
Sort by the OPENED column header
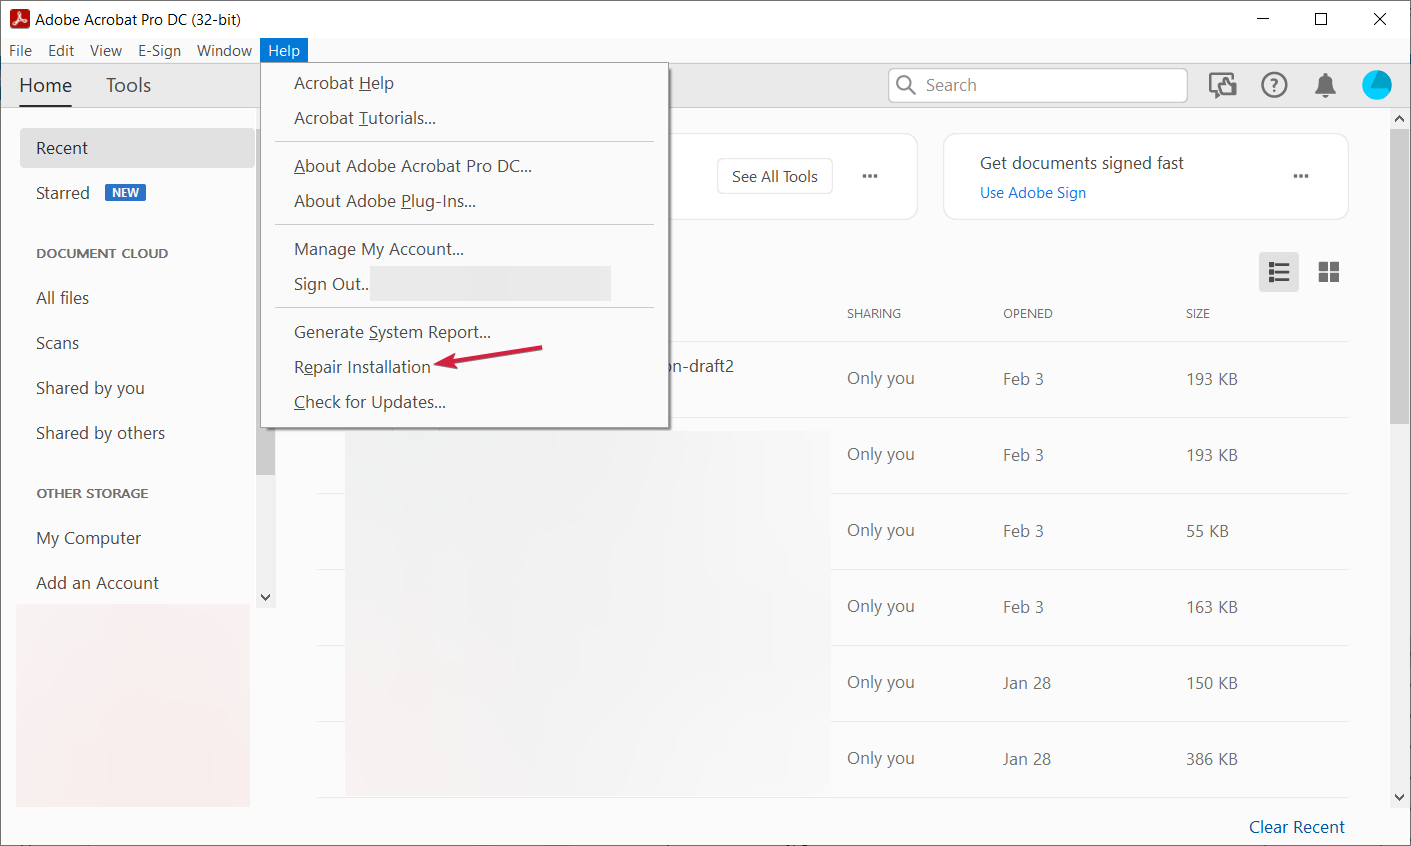[x=1027, y=313]
